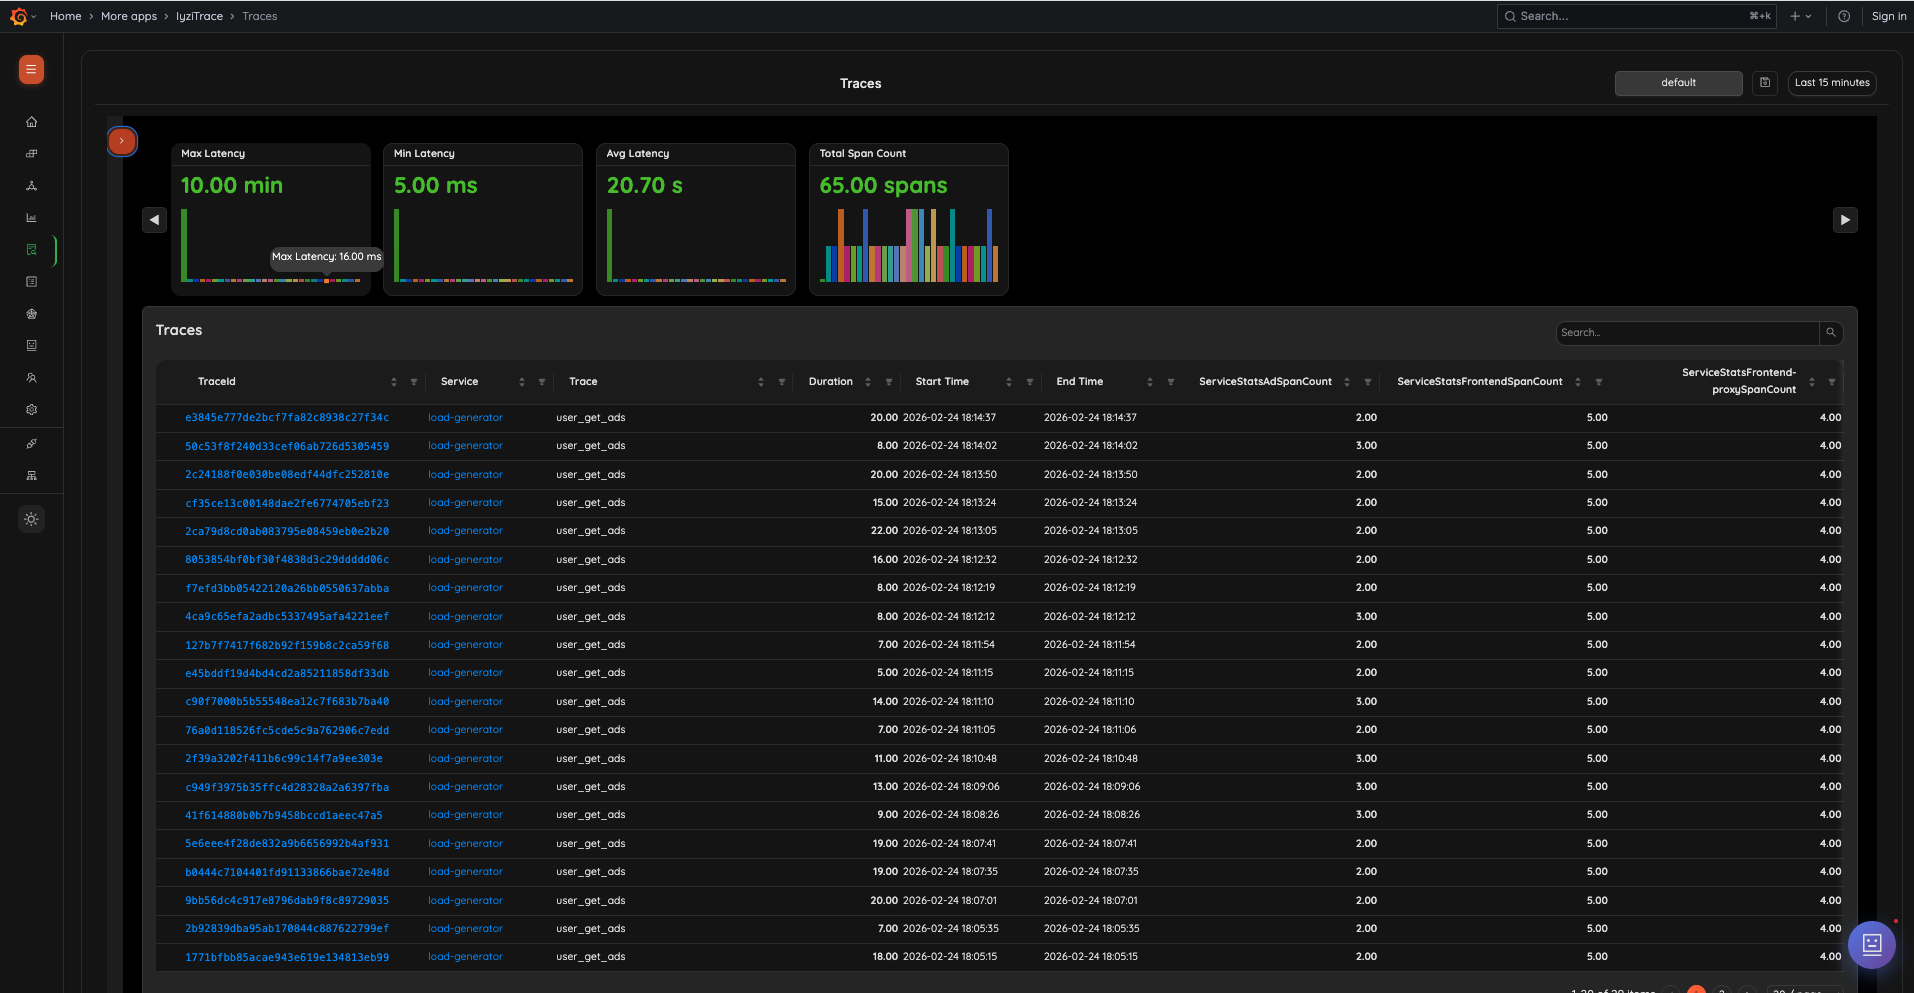Open the plus create-new dropdown in the top bar

click(1799, 16)
